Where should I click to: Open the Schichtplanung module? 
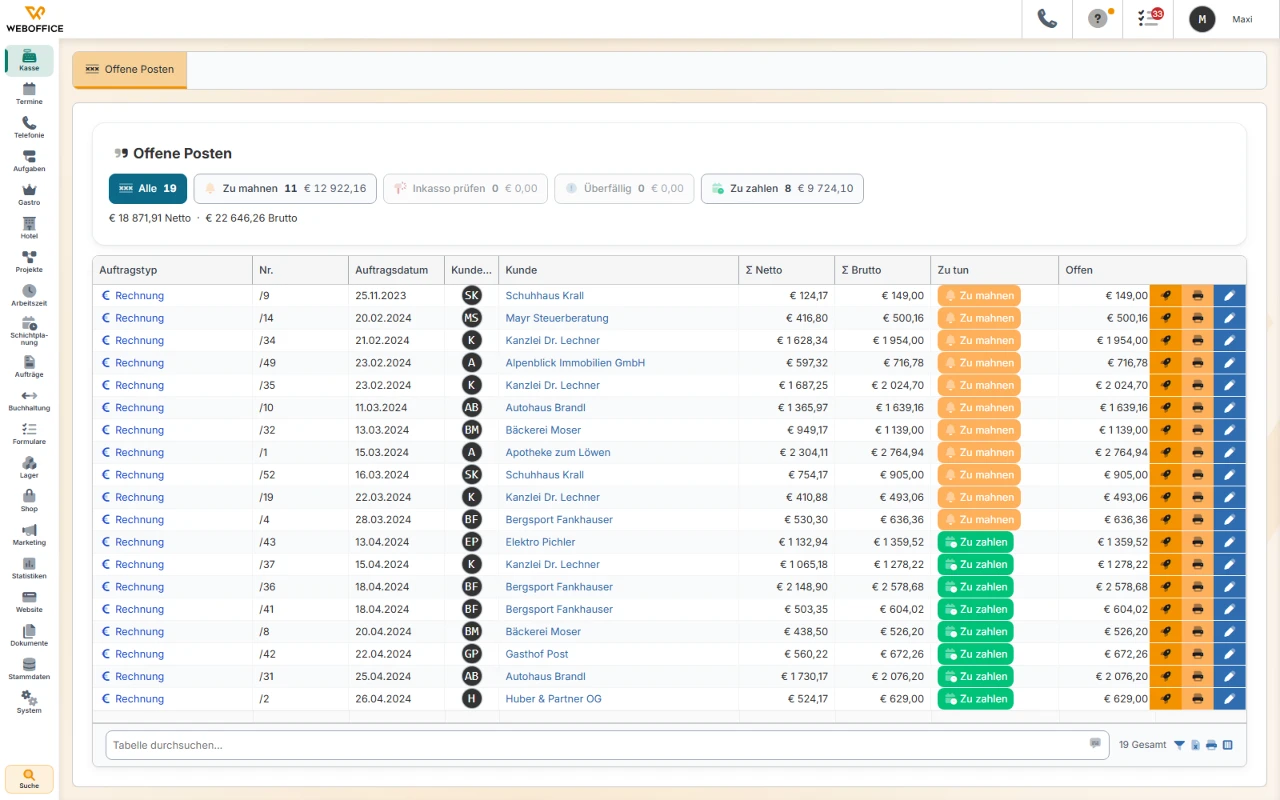tap(29, 332)
